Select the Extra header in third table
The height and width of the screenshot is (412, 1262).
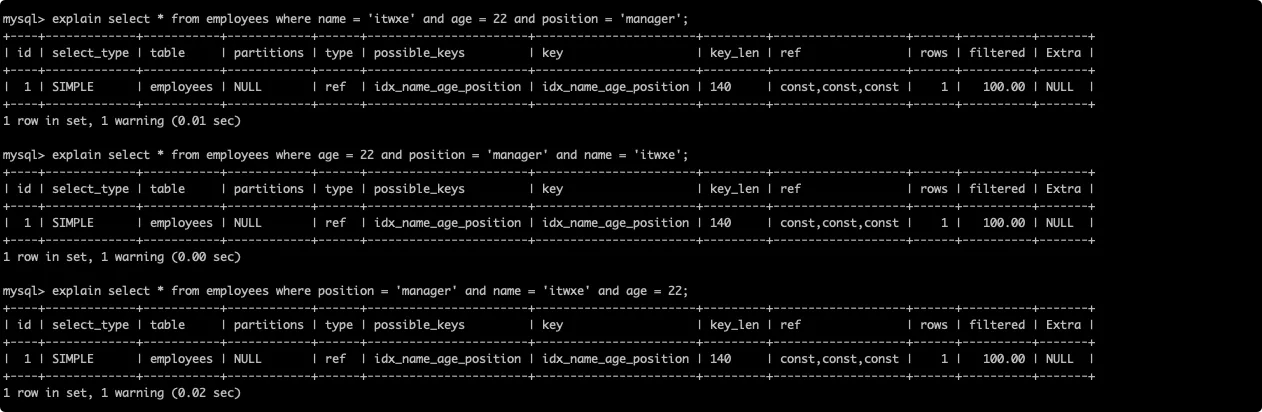tap(1063, 325)
